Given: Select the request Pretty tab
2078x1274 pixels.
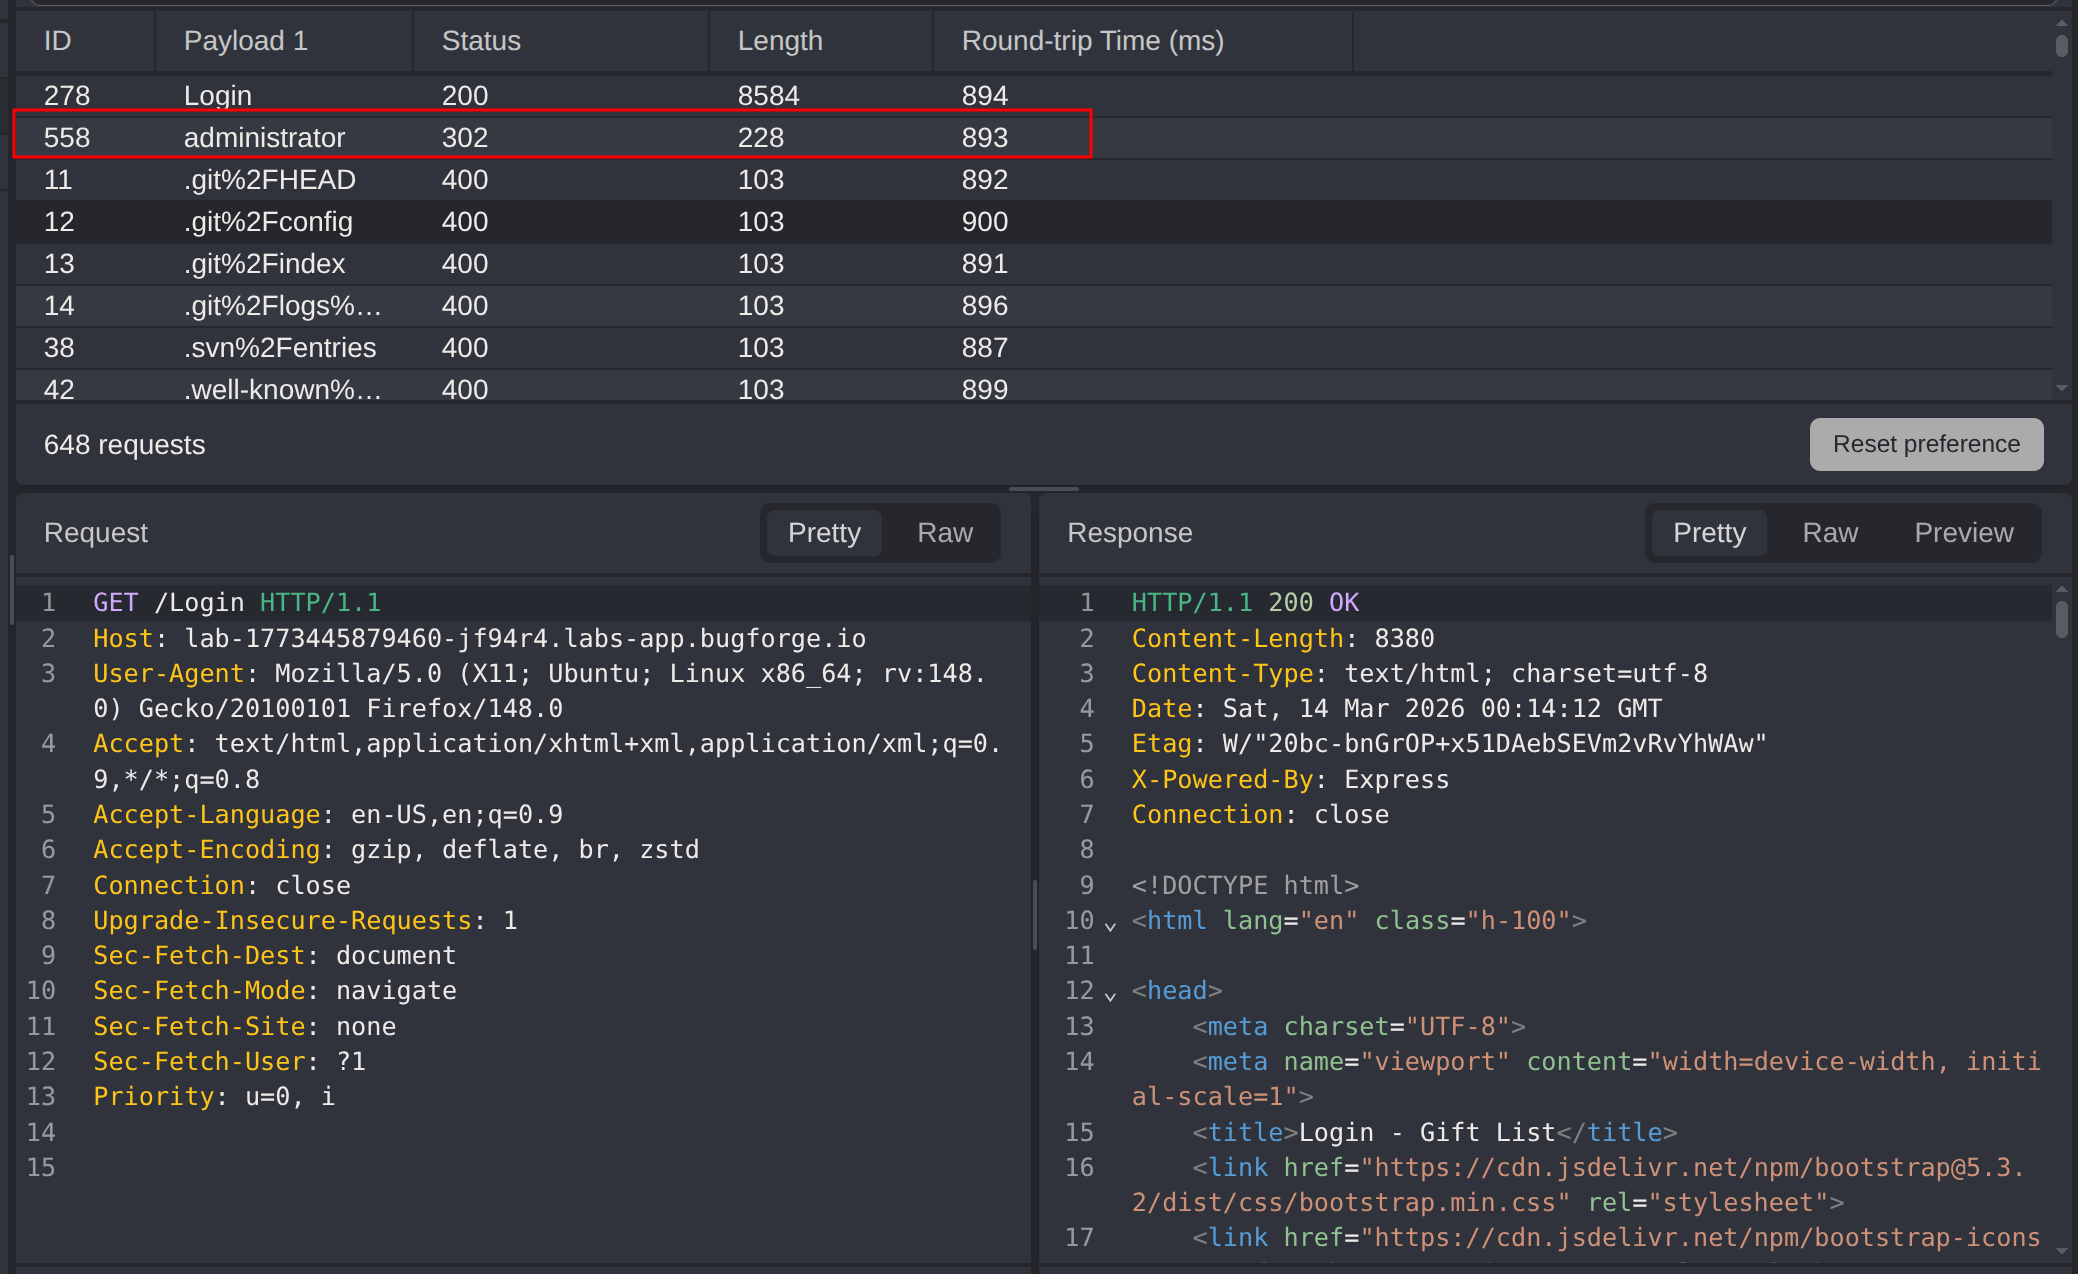Looking at the screenshot, I should coord(823,533).
